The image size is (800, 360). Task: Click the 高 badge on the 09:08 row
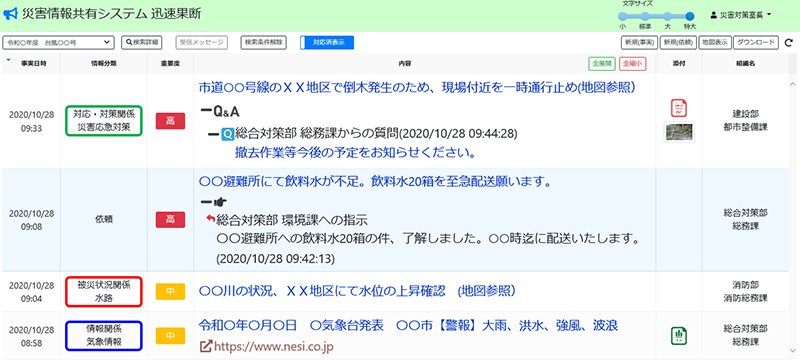170,219
